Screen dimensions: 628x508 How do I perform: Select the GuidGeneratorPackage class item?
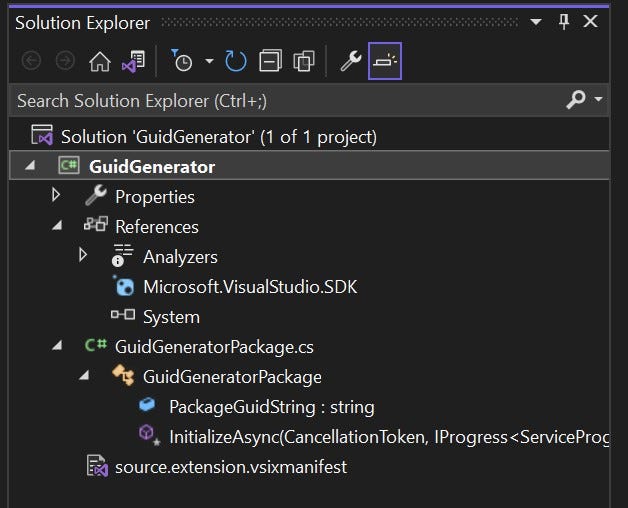(232, 377)
